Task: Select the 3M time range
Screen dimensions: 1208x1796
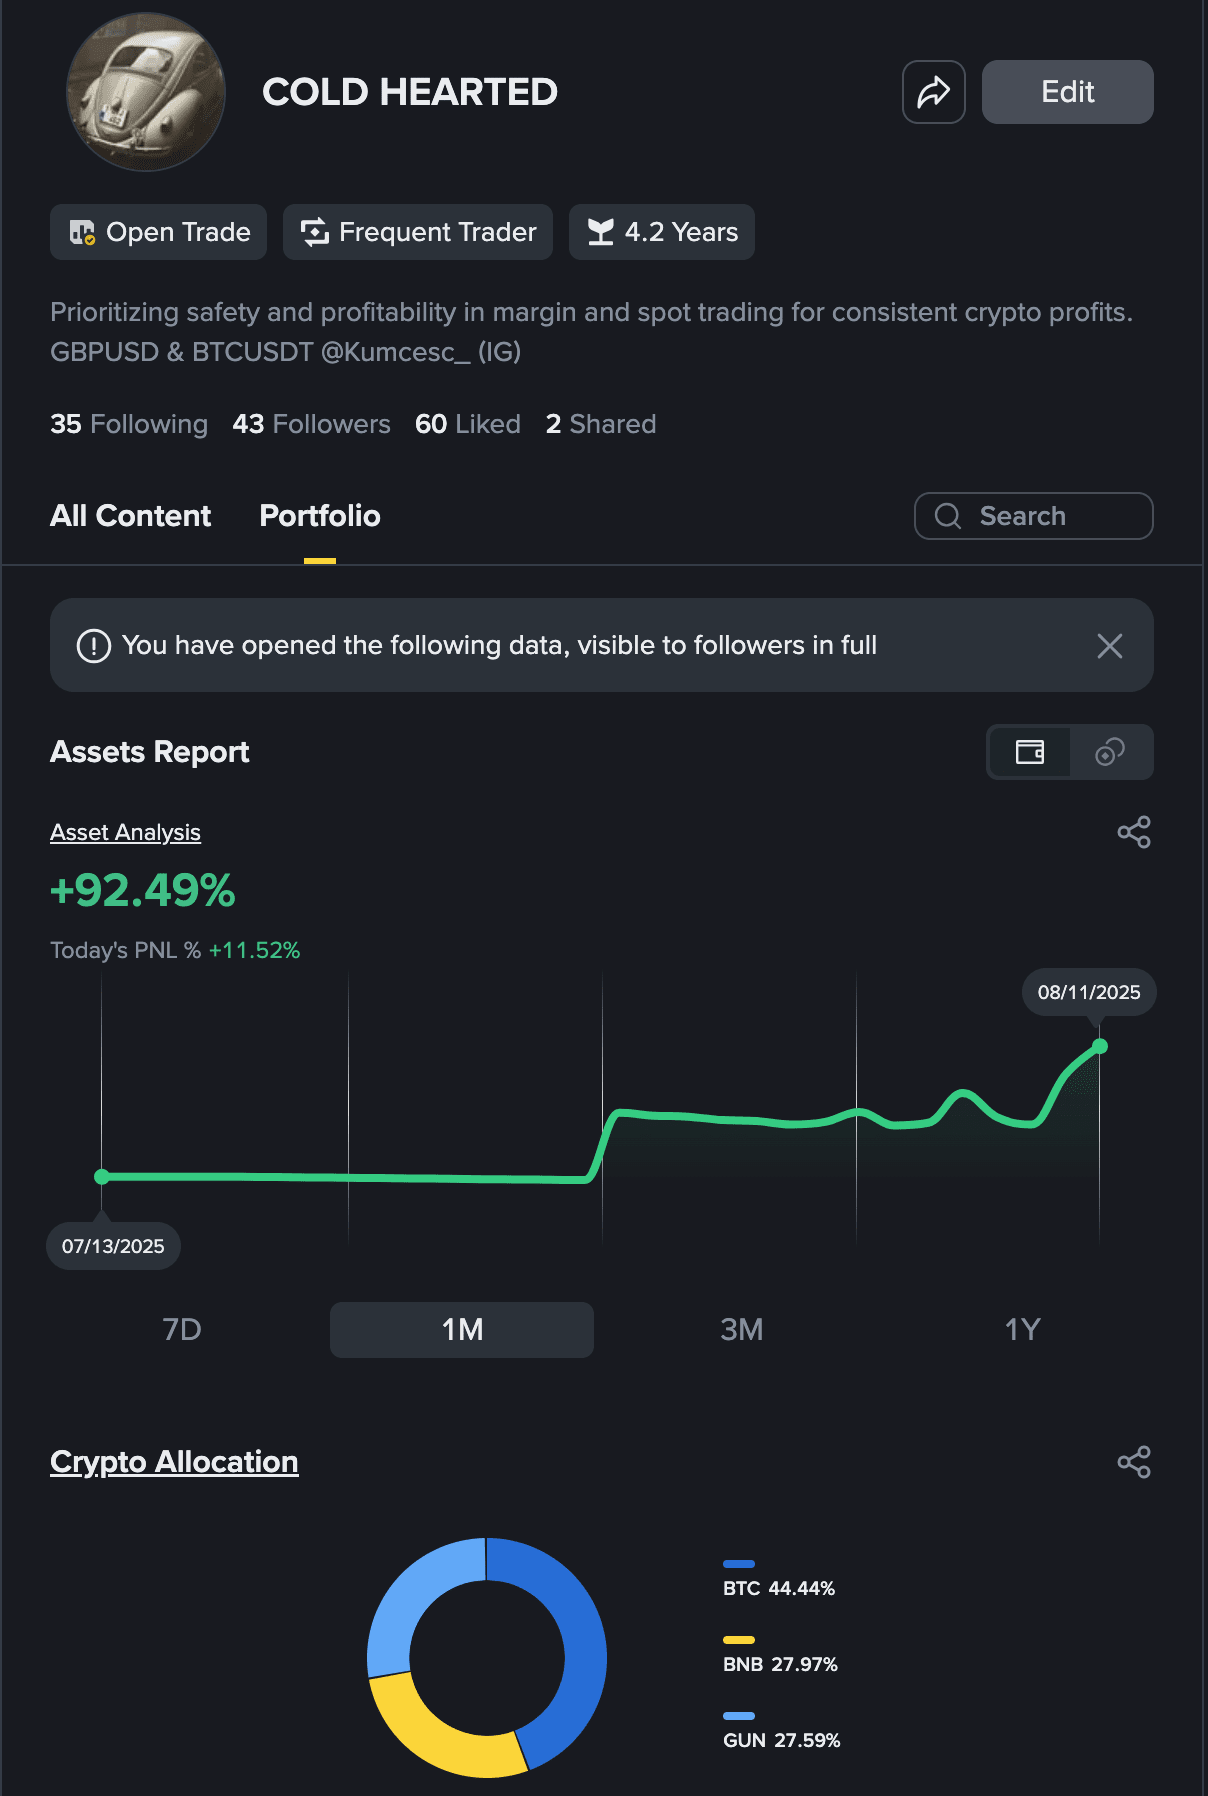Action: click(x=741, y=1329)
